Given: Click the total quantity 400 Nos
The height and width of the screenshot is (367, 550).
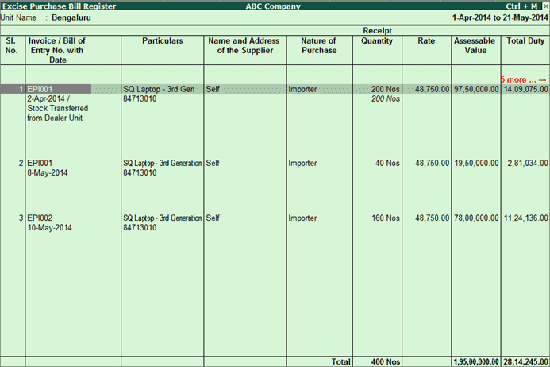Looking at the screenshot, I should coord(385,362).
